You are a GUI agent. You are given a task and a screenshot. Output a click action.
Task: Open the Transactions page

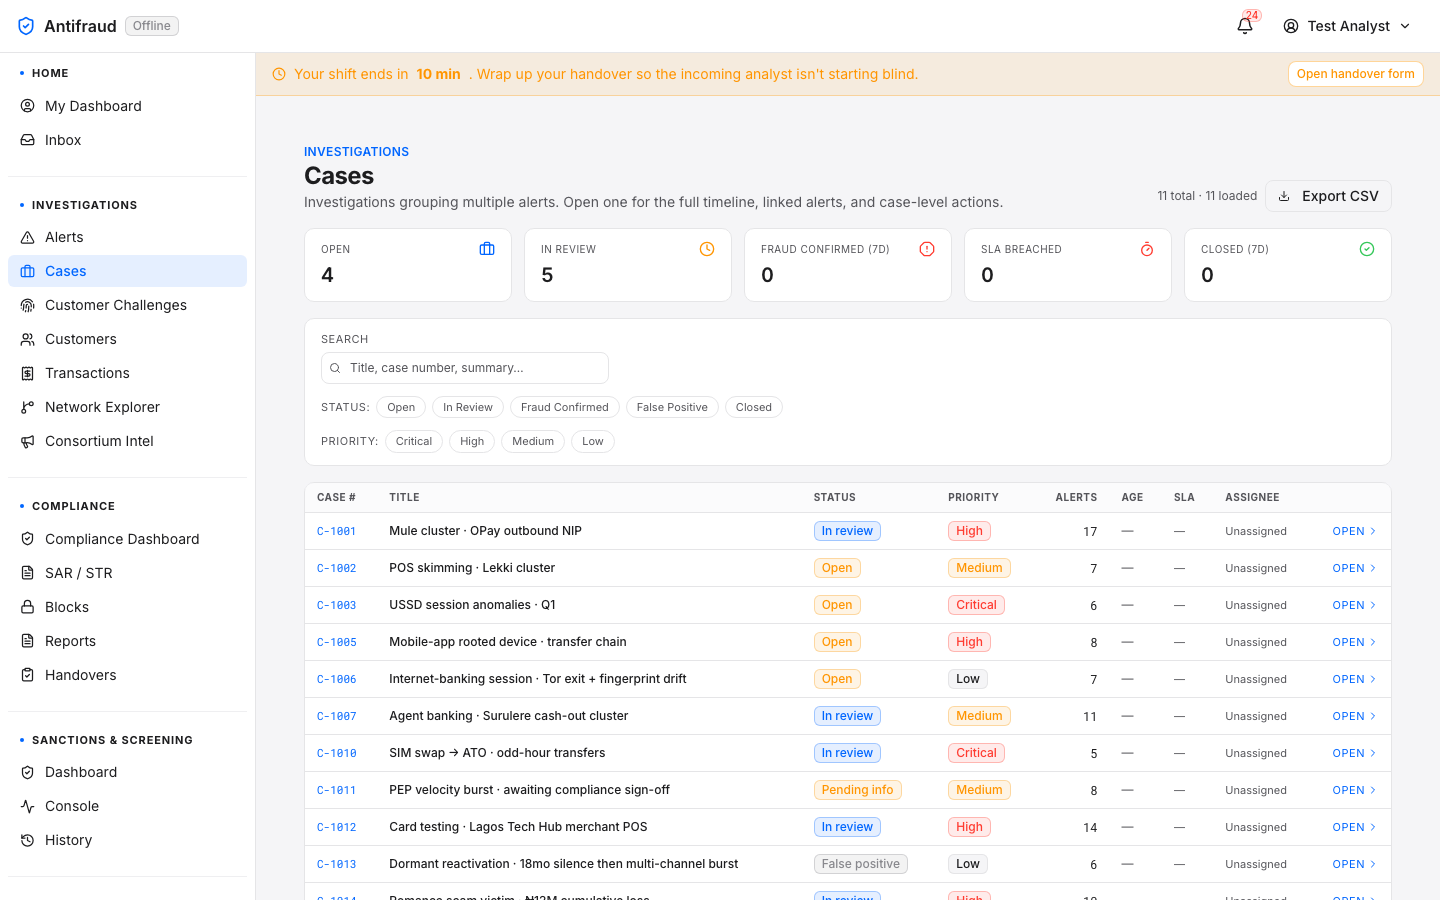128,373
